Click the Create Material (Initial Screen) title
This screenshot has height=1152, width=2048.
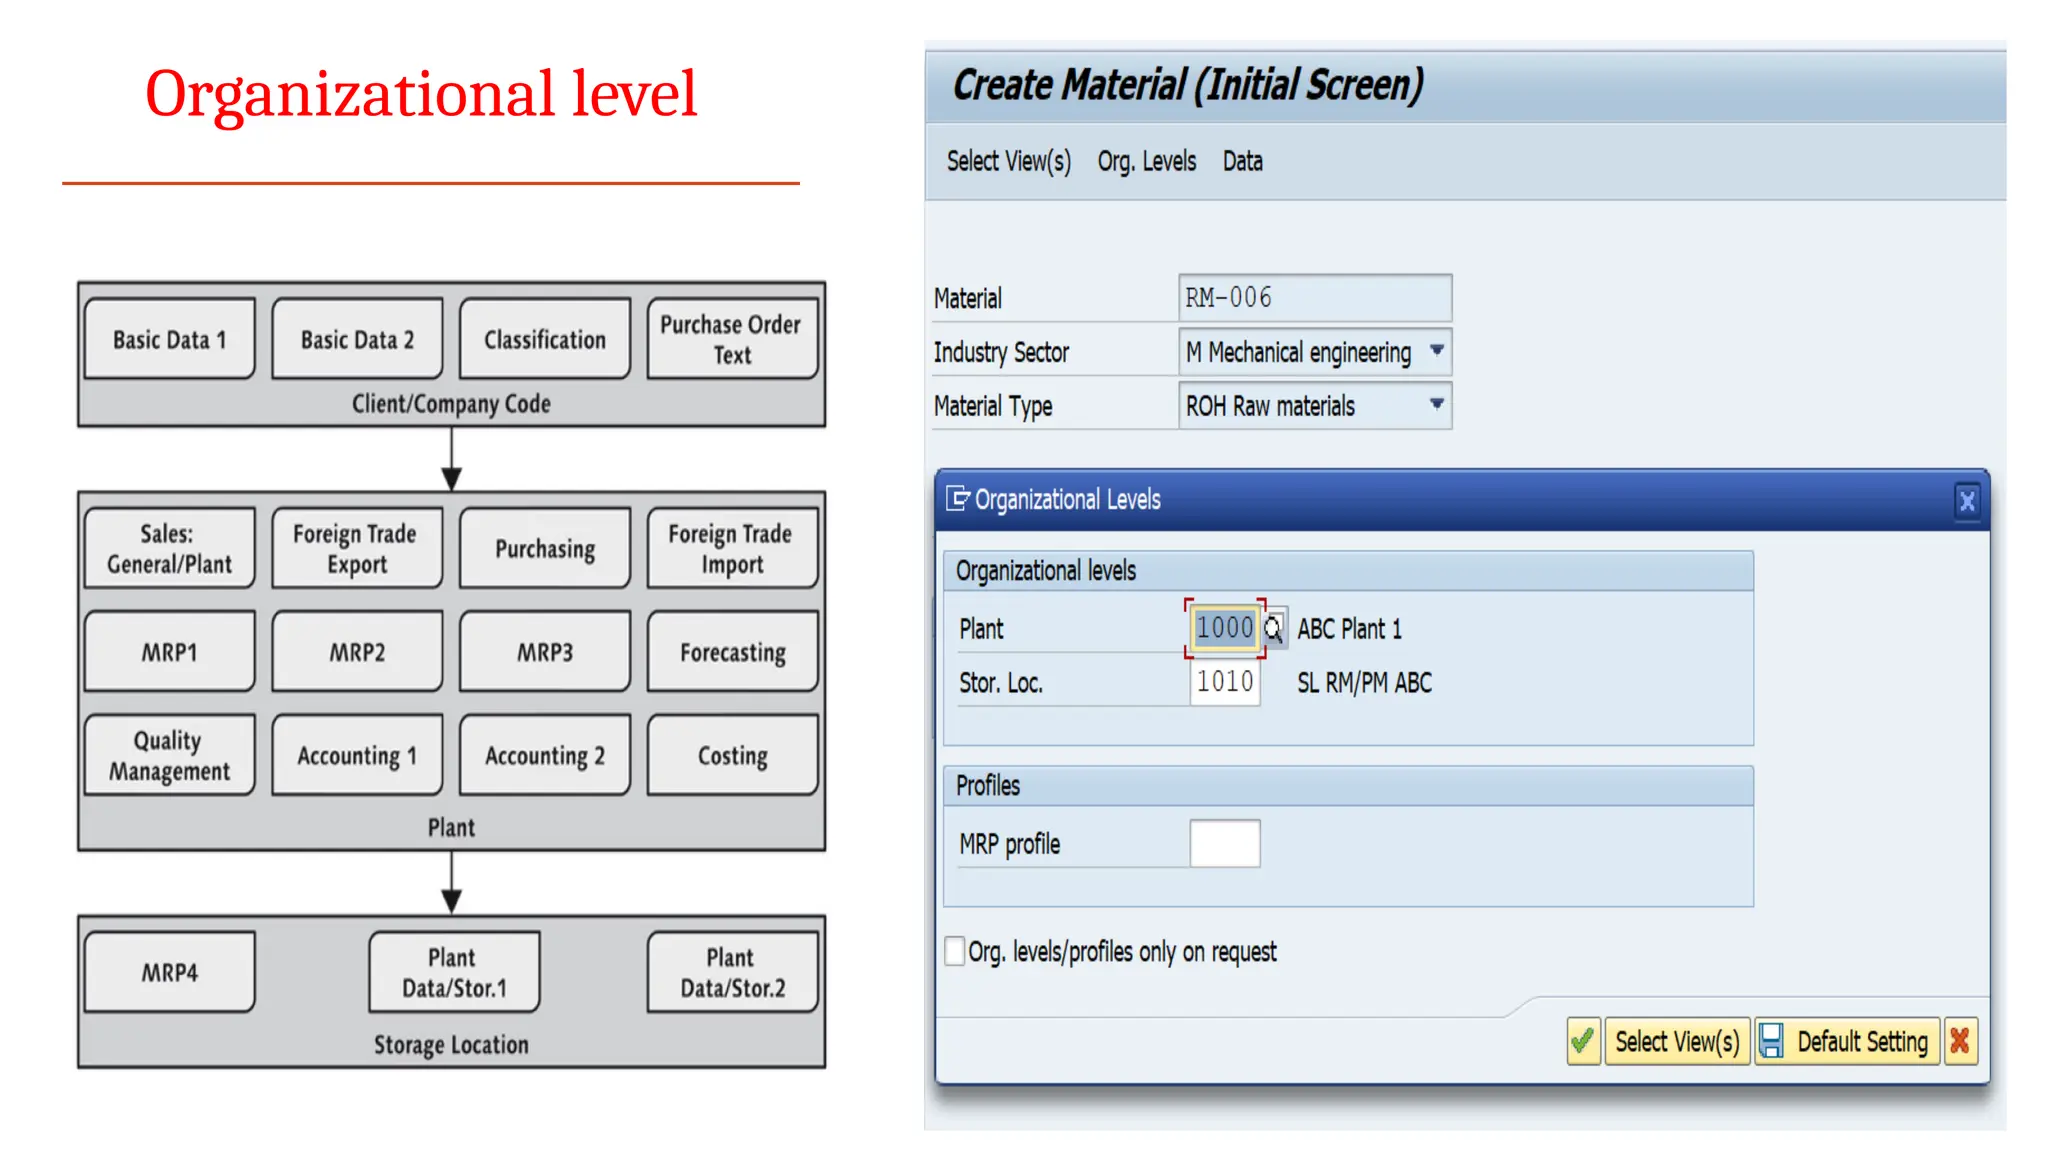1188,85
